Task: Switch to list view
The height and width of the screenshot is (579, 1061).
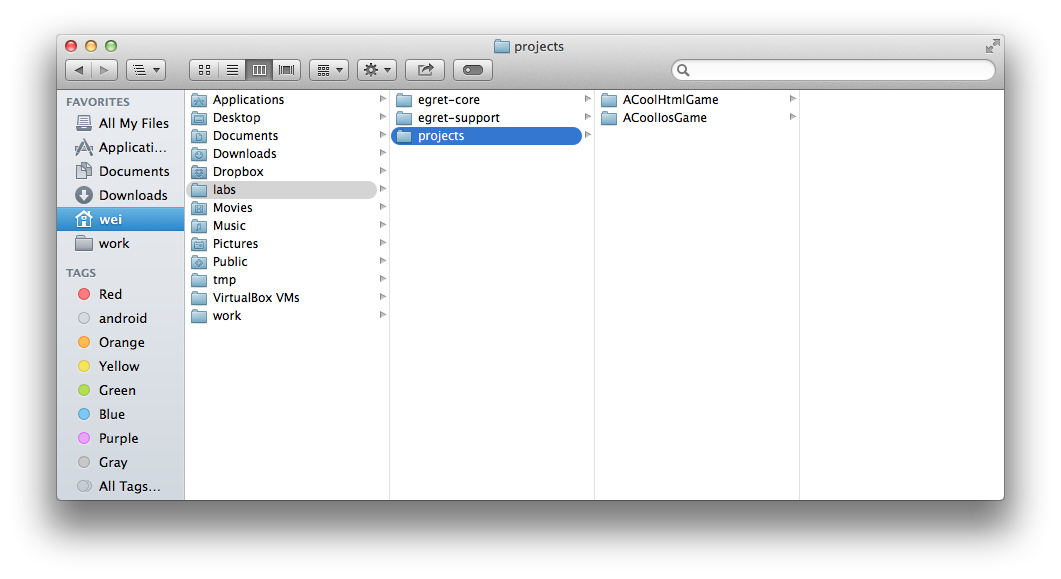Action: coord(232,70)
